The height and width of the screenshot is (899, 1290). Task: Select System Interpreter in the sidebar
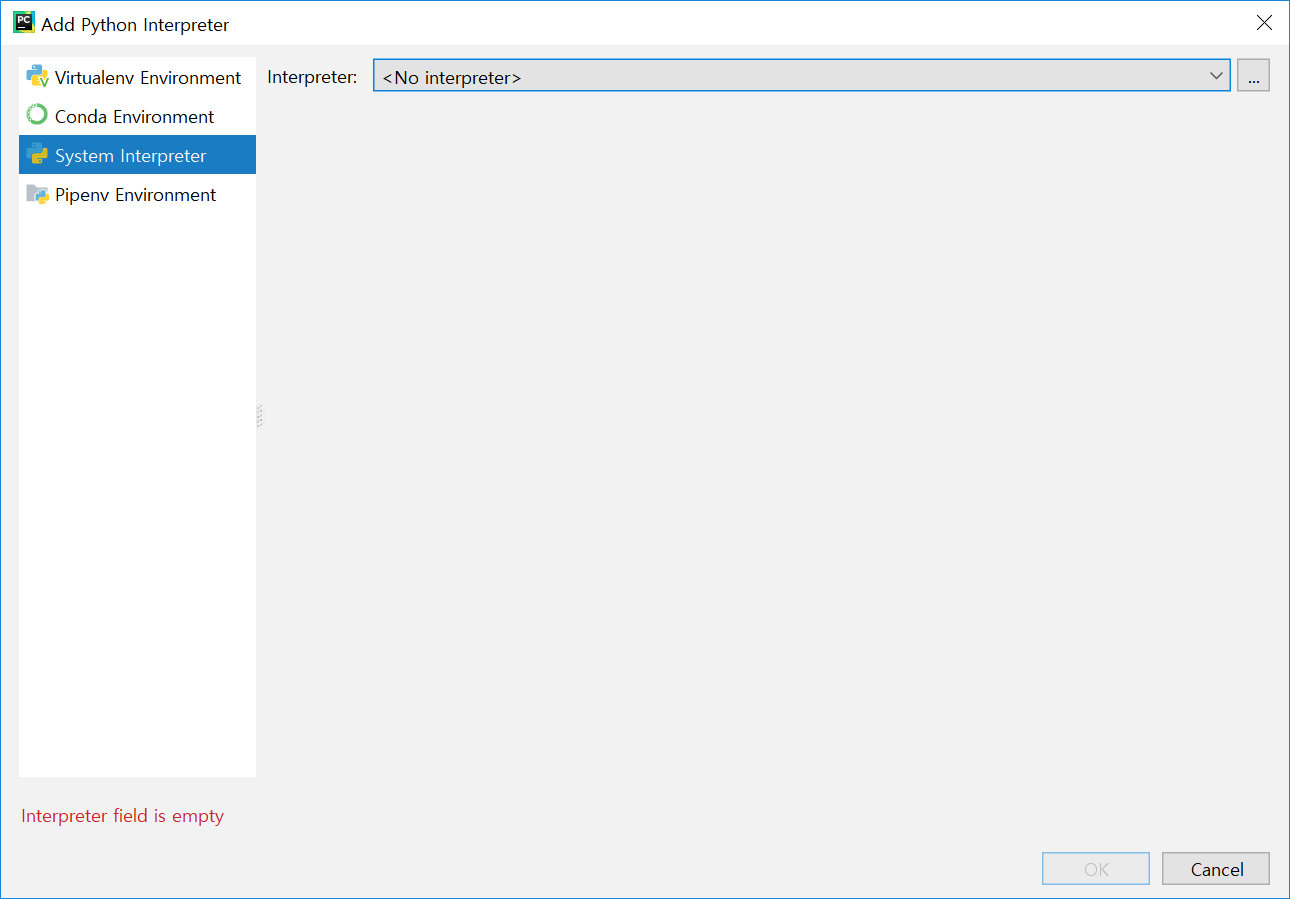coord(137,155)
